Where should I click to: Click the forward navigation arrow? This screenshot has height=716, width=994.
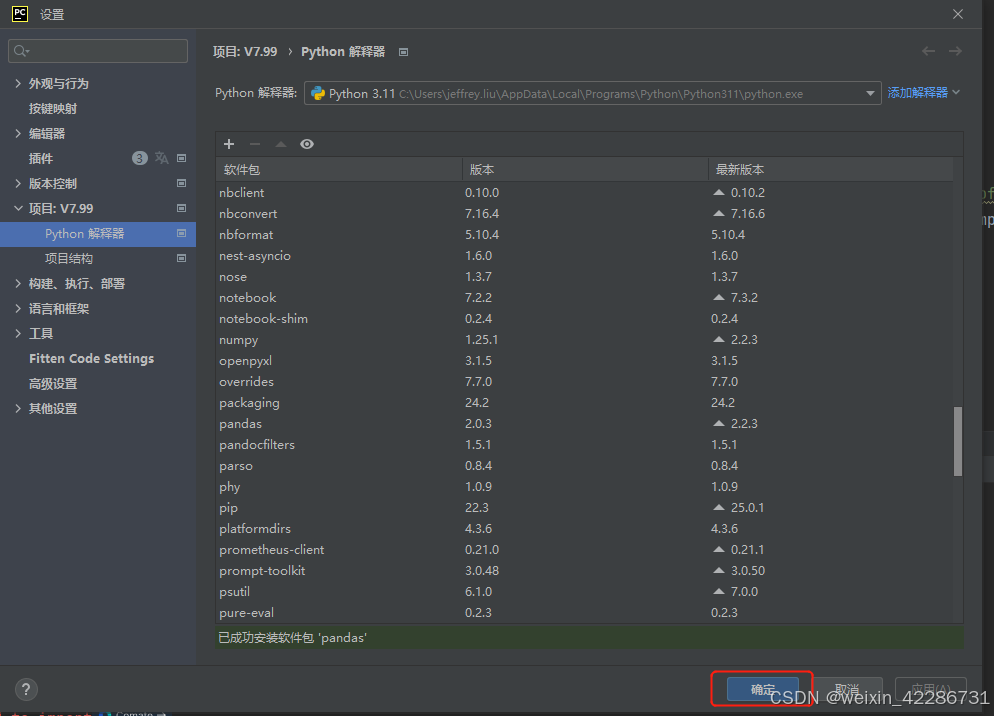[955, 51]
